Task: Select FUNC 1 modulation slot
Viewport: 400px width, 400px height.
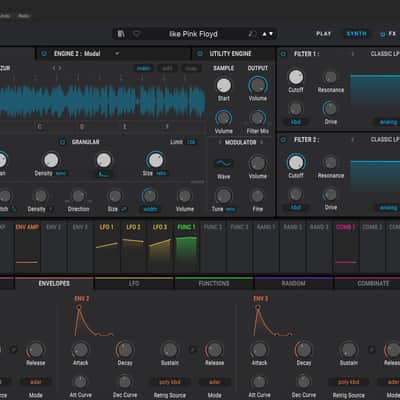Action: 186,247
